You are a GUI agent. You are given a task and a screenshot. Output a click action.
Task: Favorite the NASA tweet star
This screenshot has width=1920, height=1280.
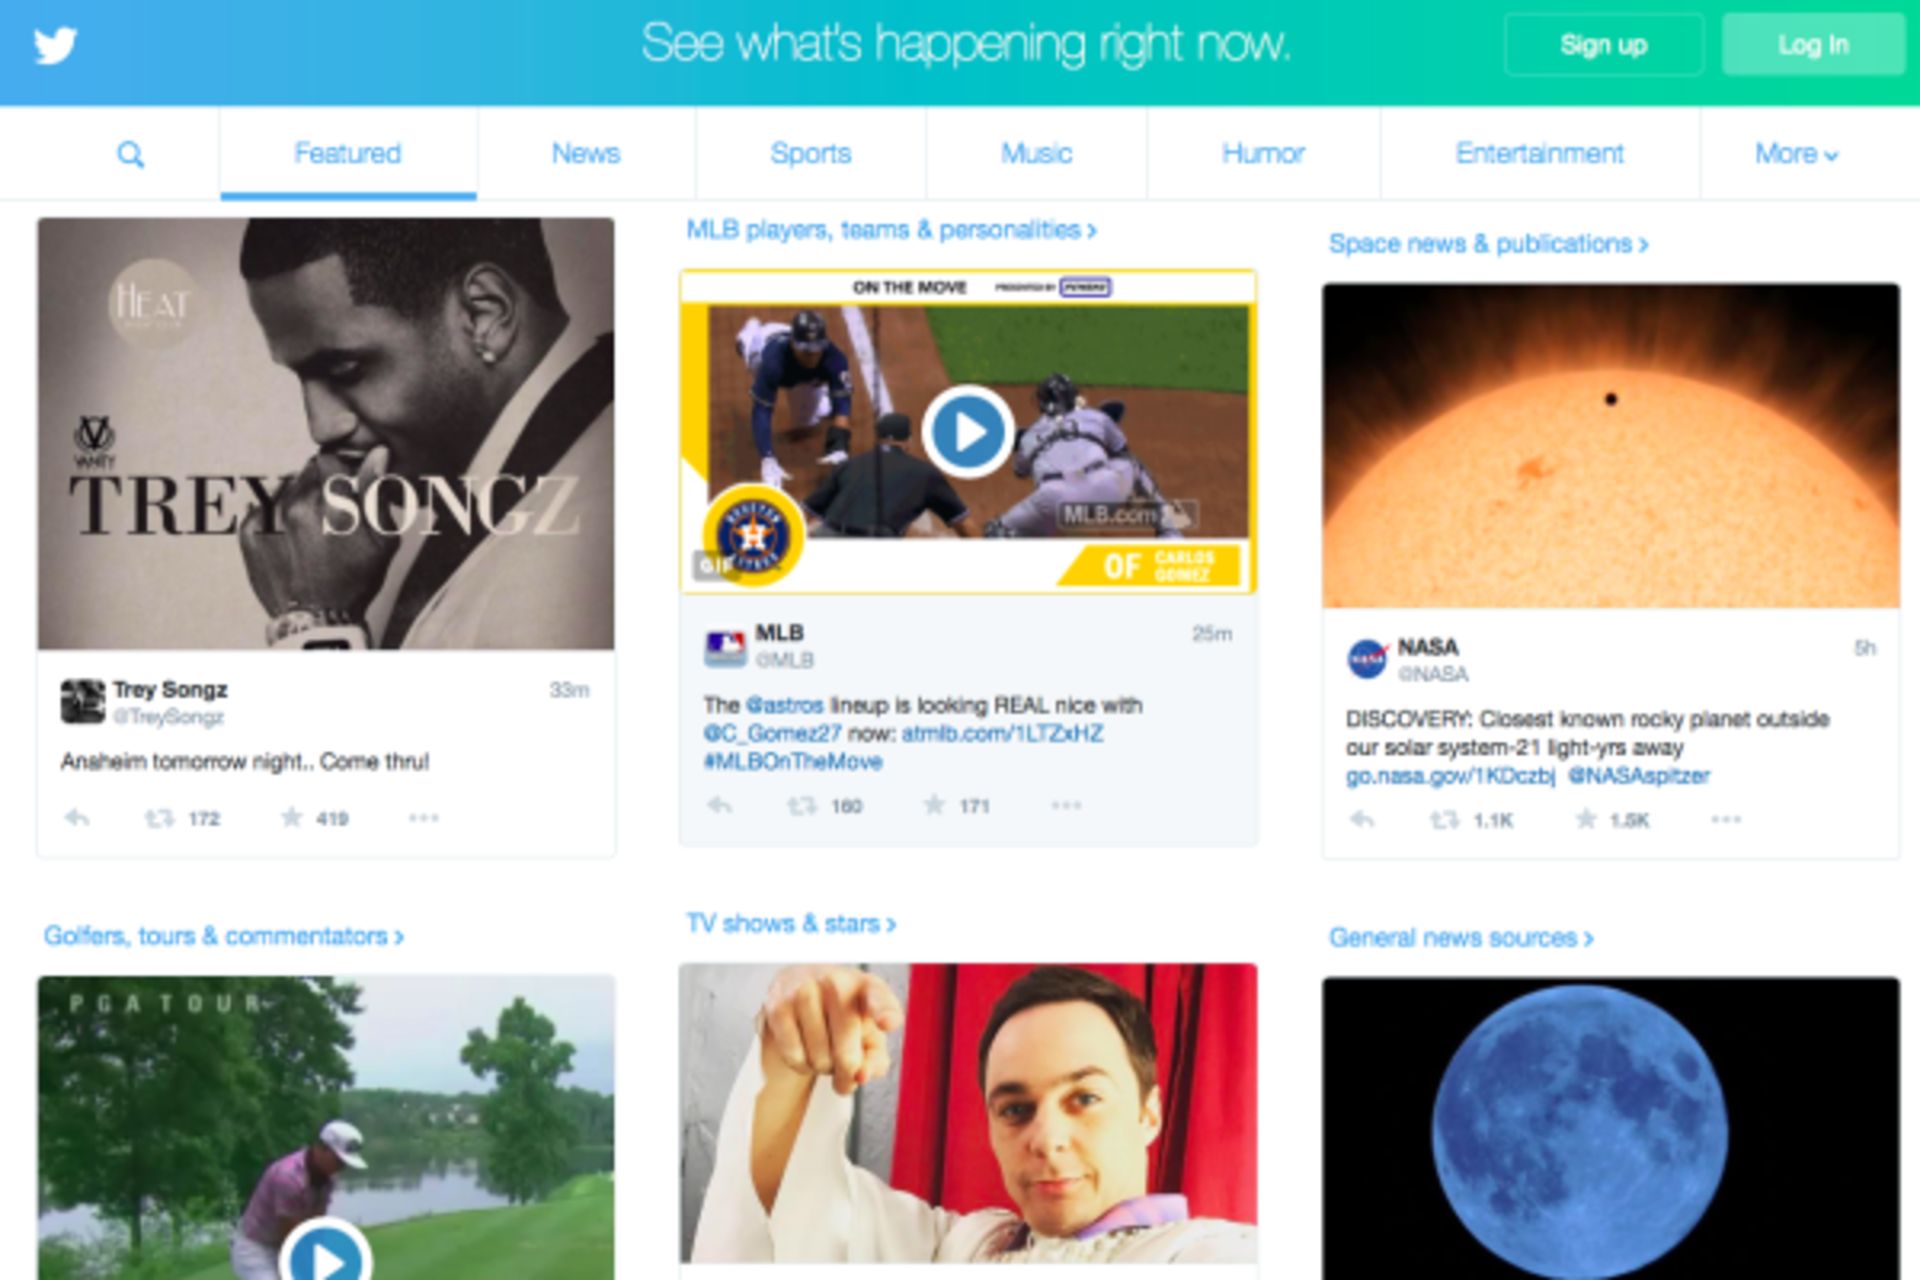[1585, 819]
